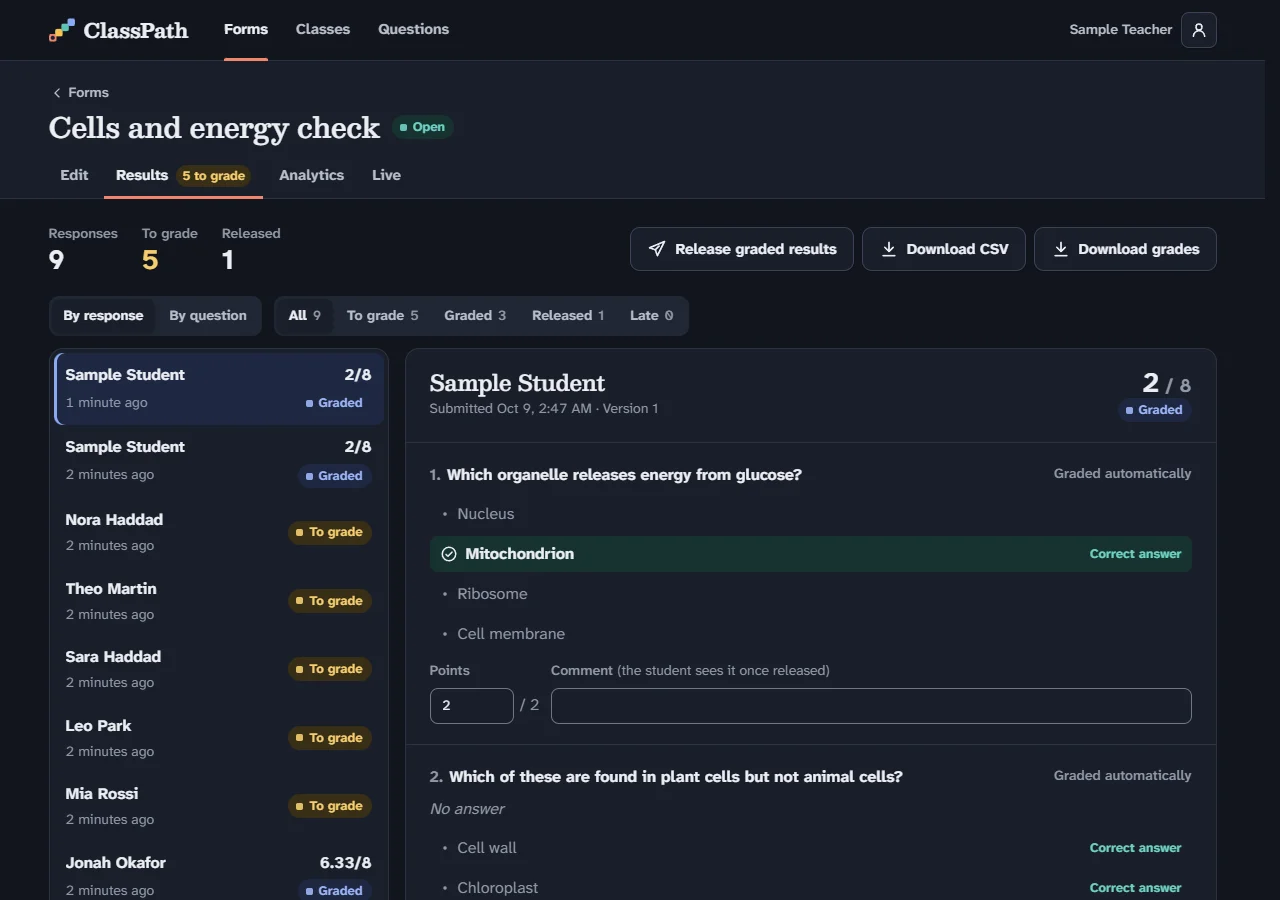Open the Classes navigation item
The image size is (1280, 900).
point(323,30)
